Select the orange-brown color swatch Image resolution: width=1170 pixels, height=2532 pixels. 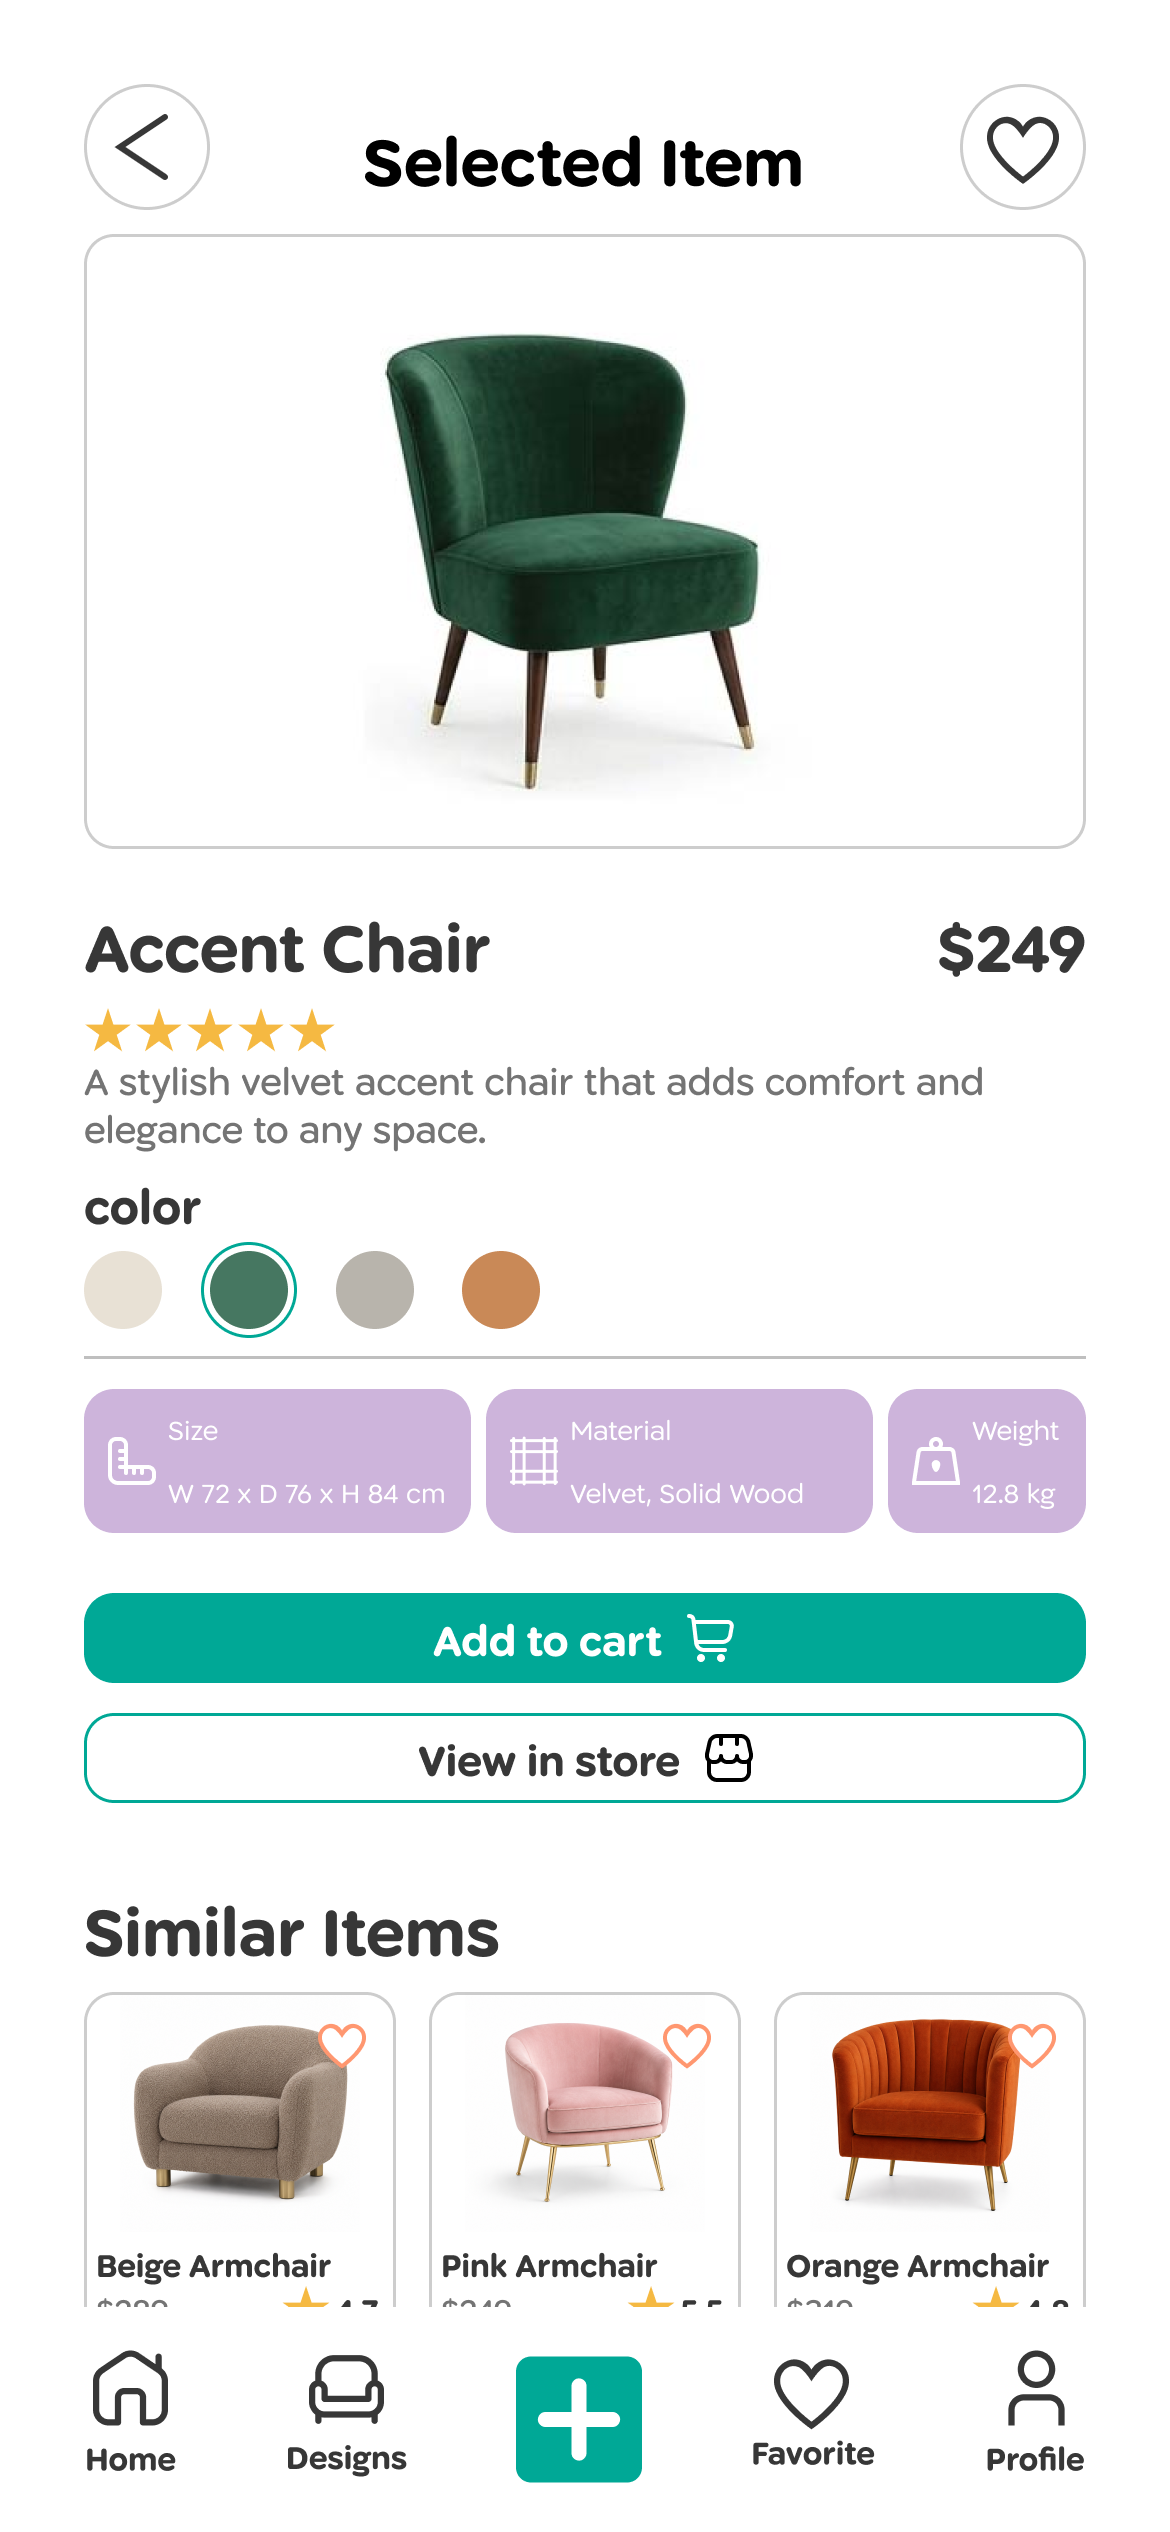(x=501, y=1290)
